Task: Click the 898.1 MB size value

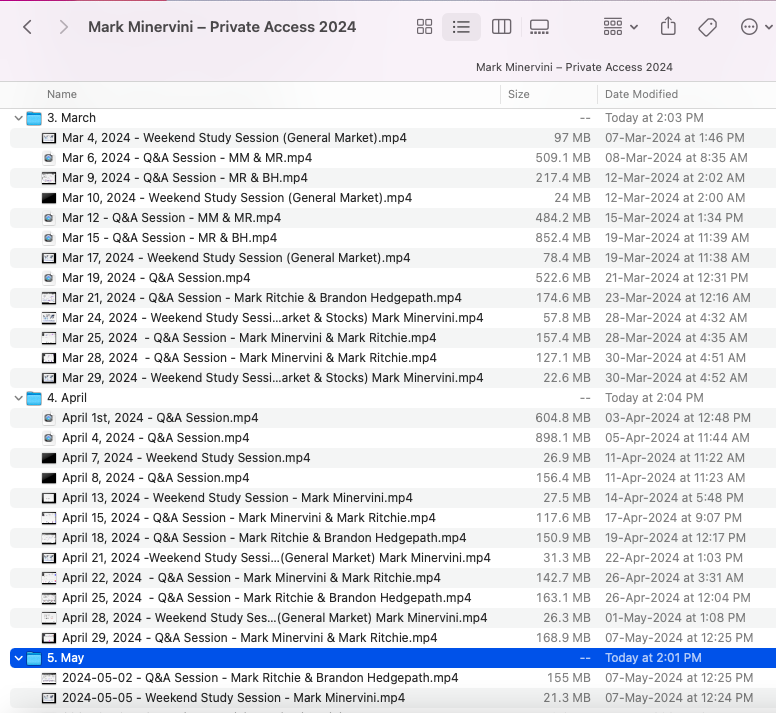Action: [x=563, y=438]
